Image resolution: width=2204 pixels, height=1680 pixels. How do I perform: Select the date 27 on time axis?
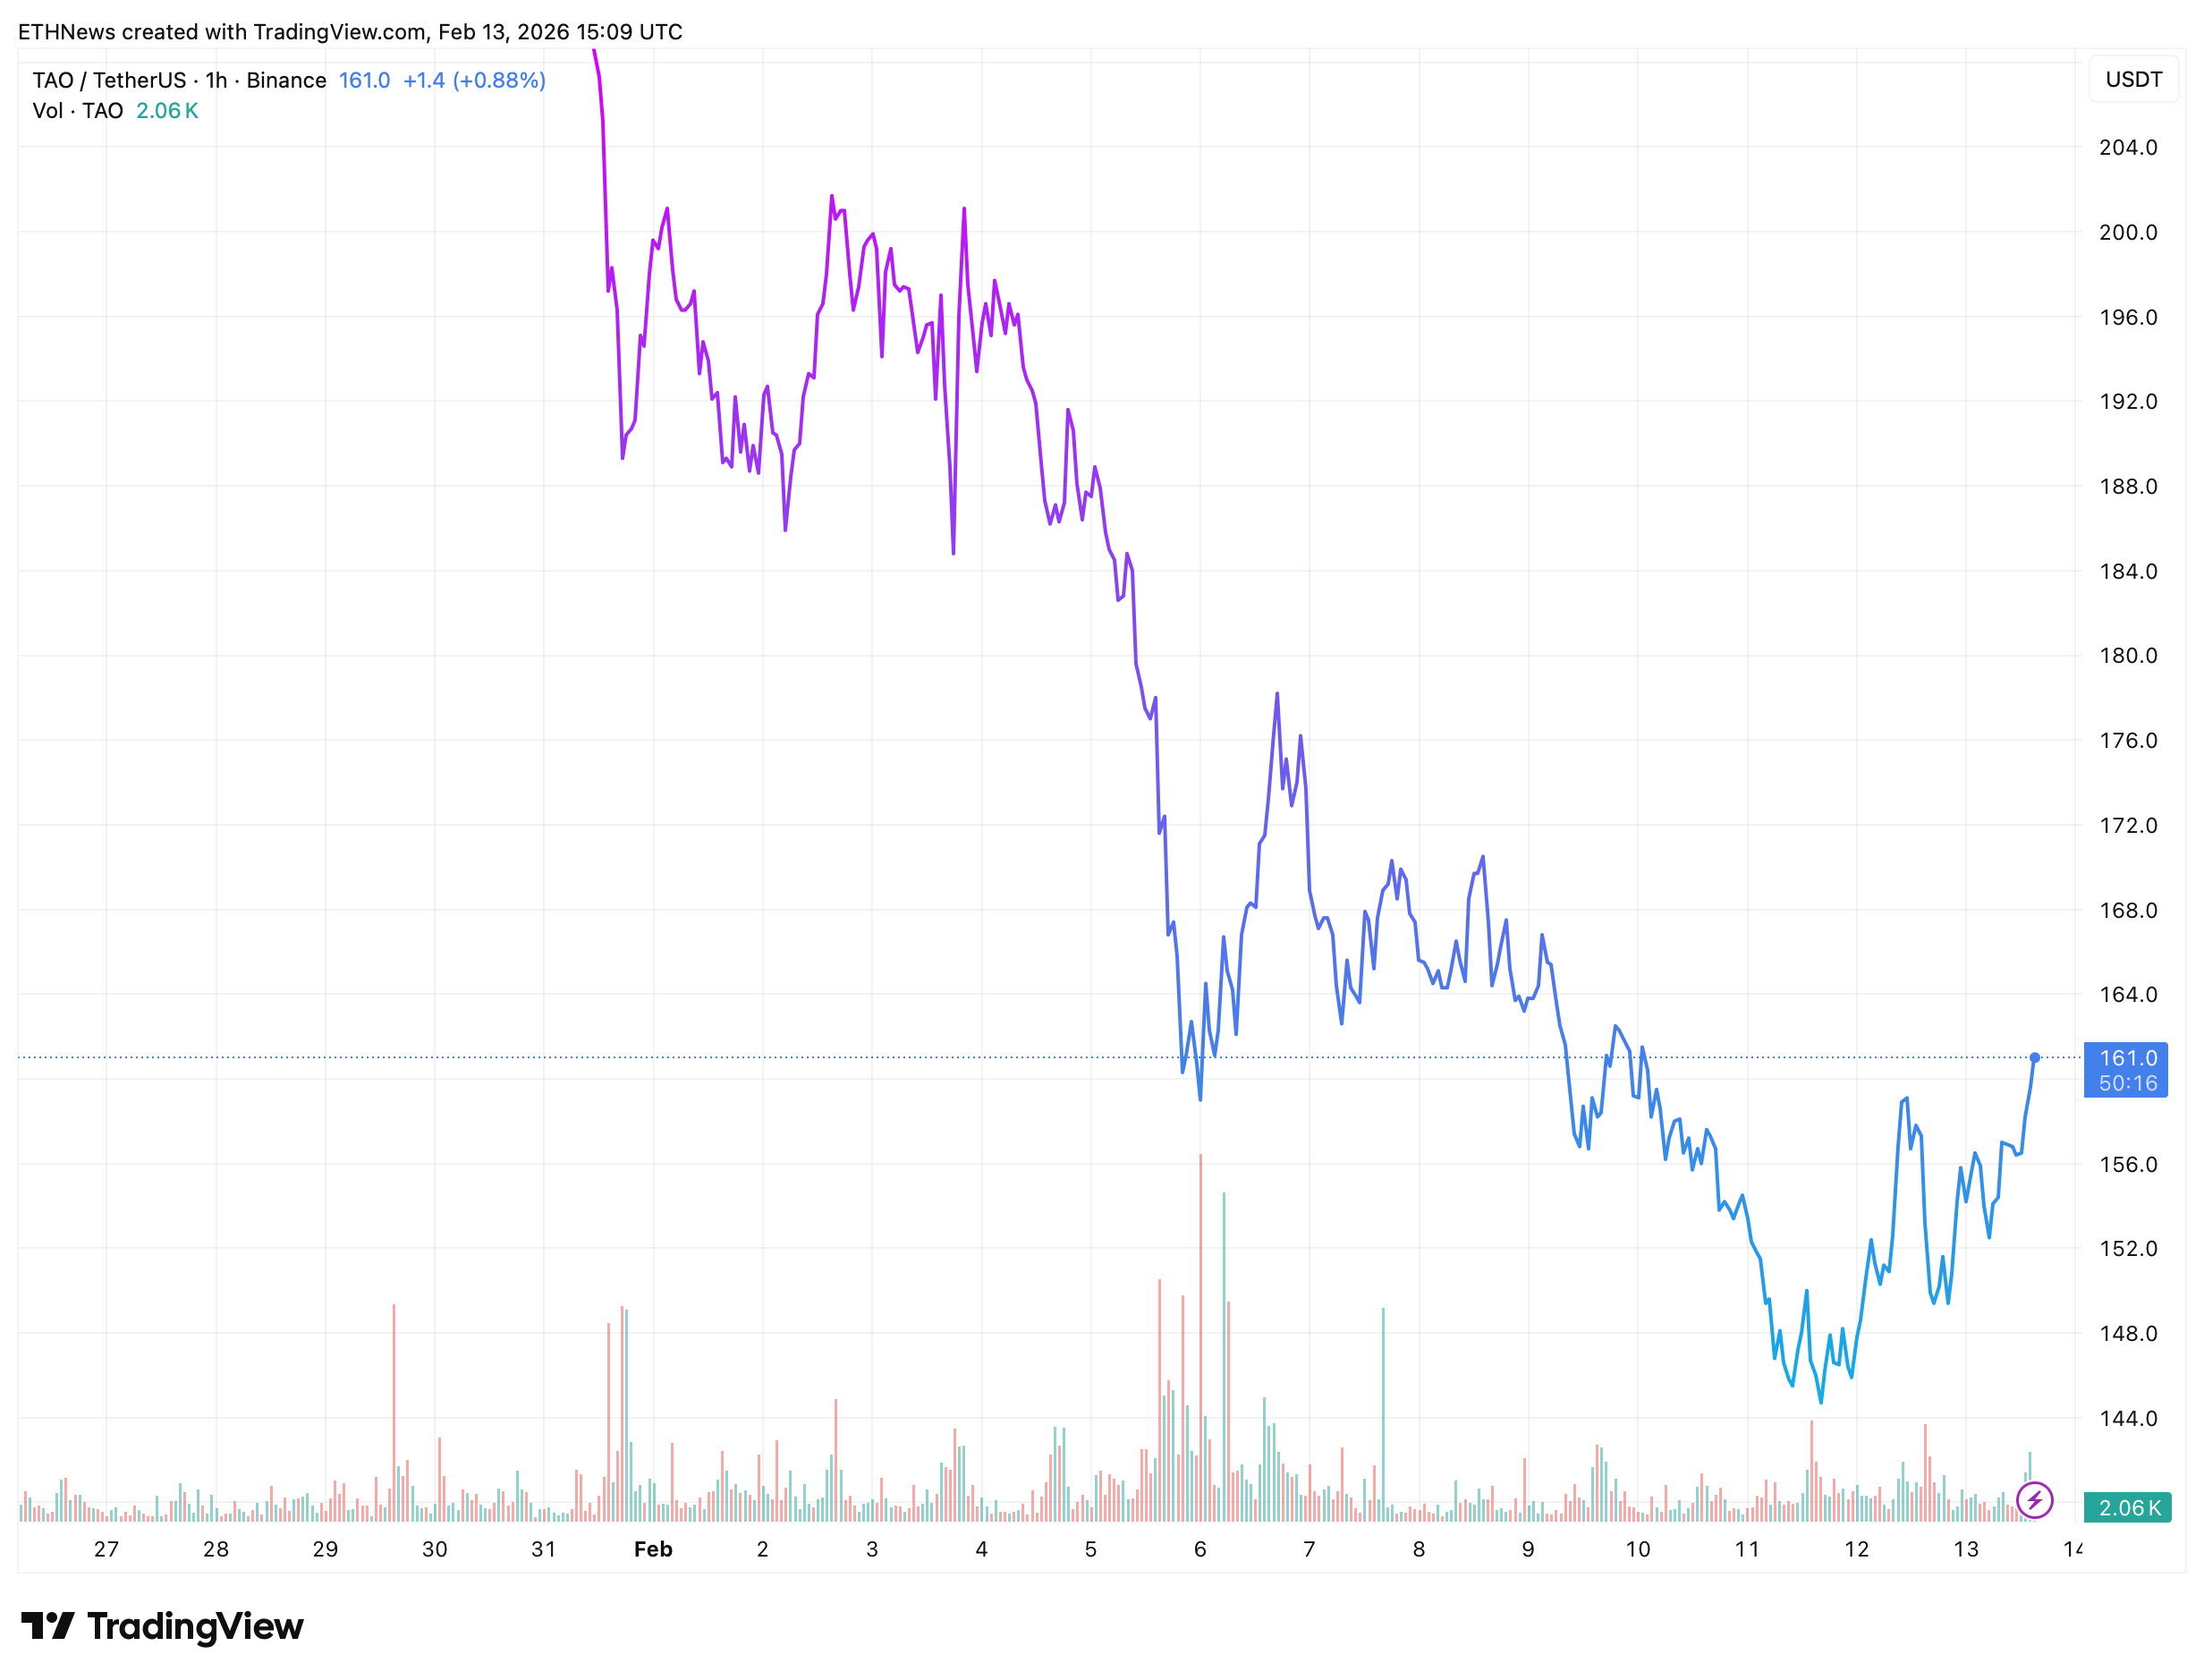click(106, 1549)
